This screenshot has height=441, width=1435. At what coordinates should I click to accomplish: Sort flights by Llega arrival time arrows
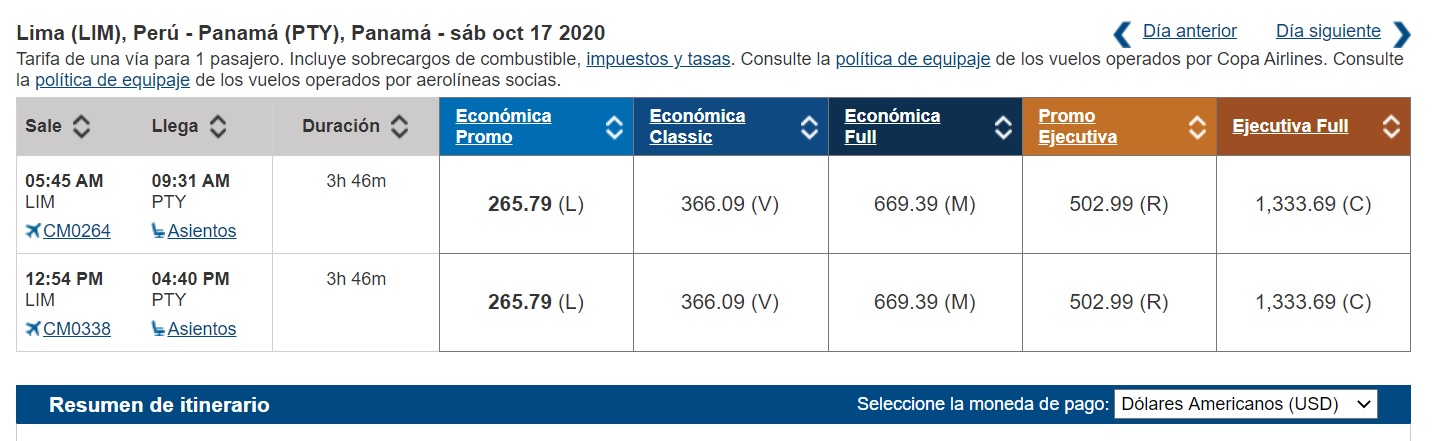point(217,127)
